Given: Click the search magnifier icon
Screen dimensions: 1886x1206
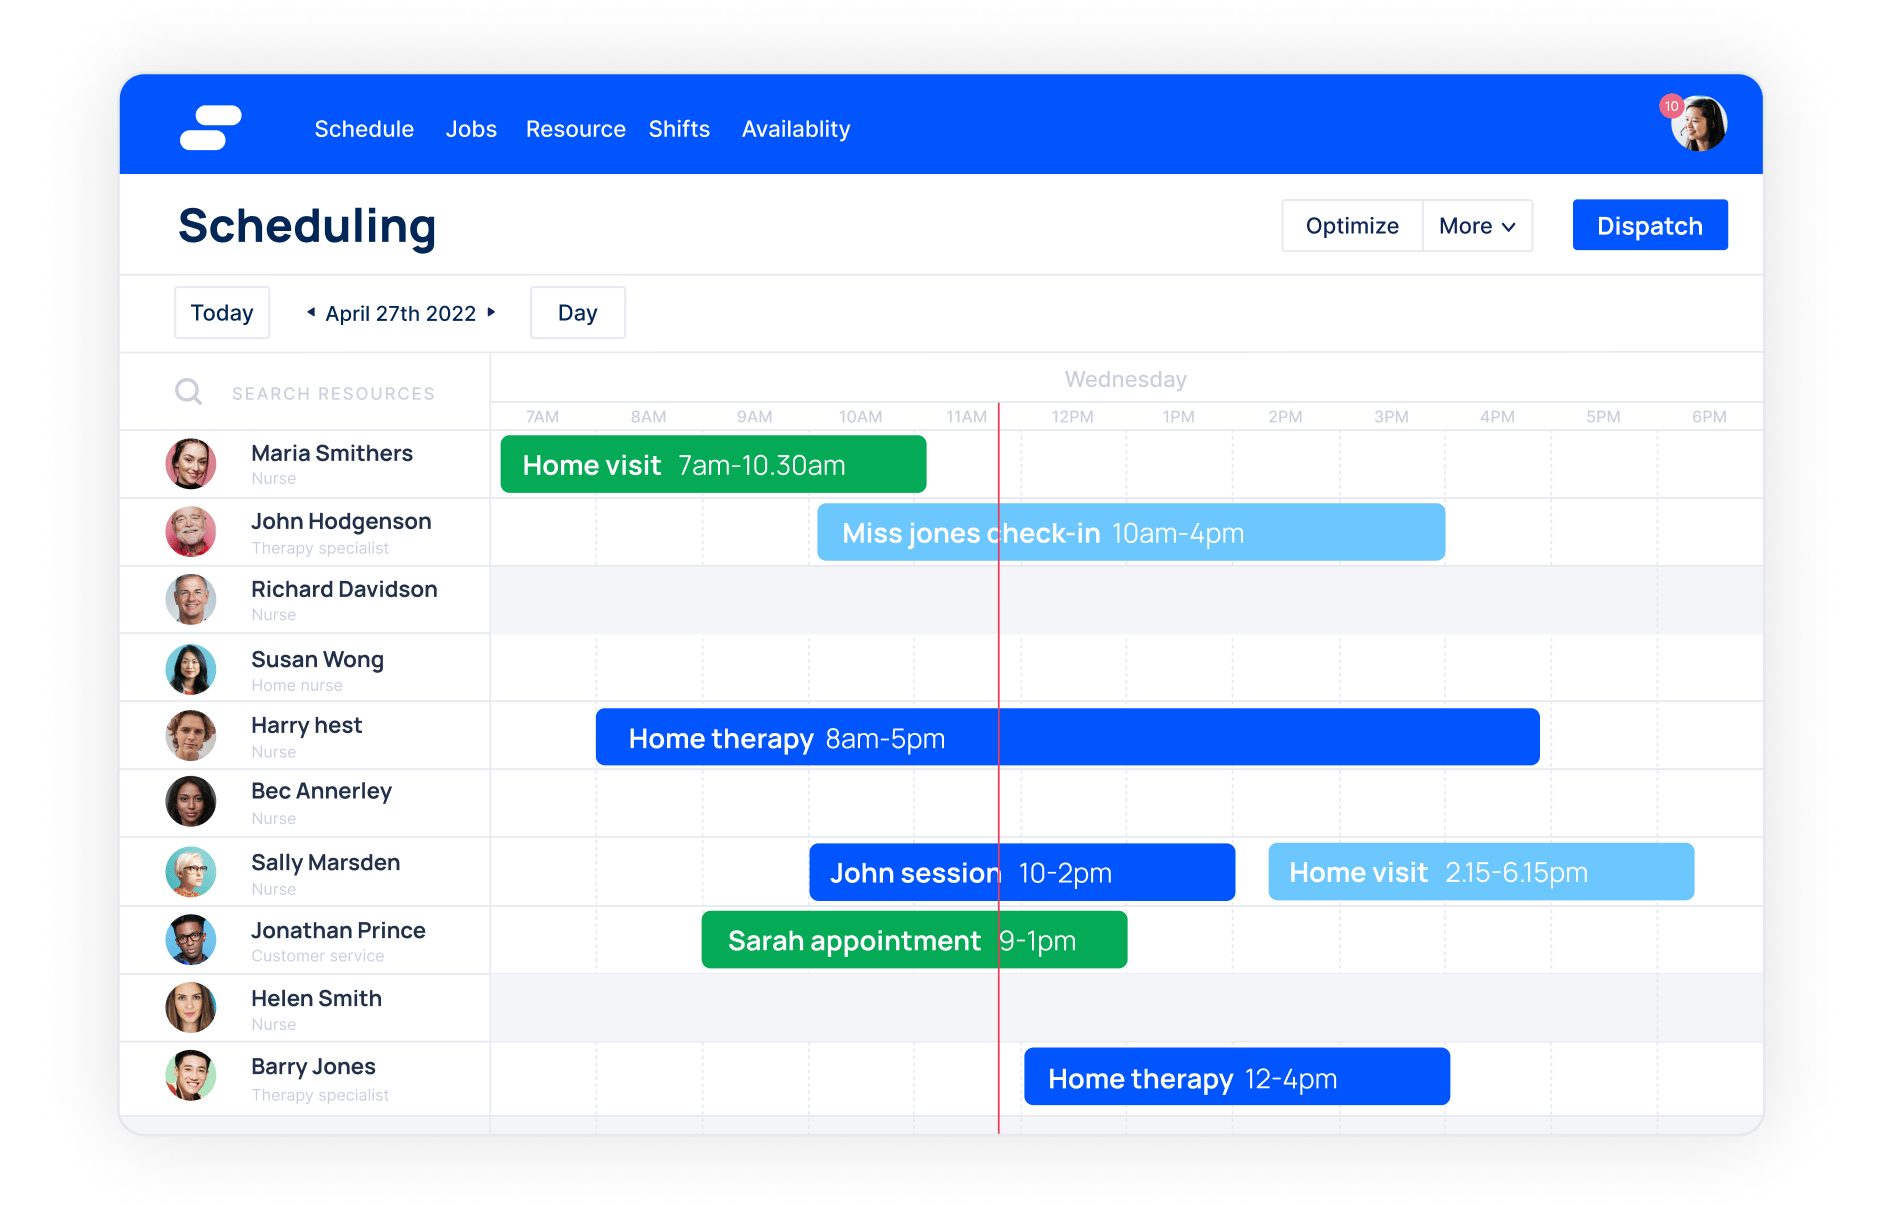Looking at the screenshot, I should [x=188, y=391].
